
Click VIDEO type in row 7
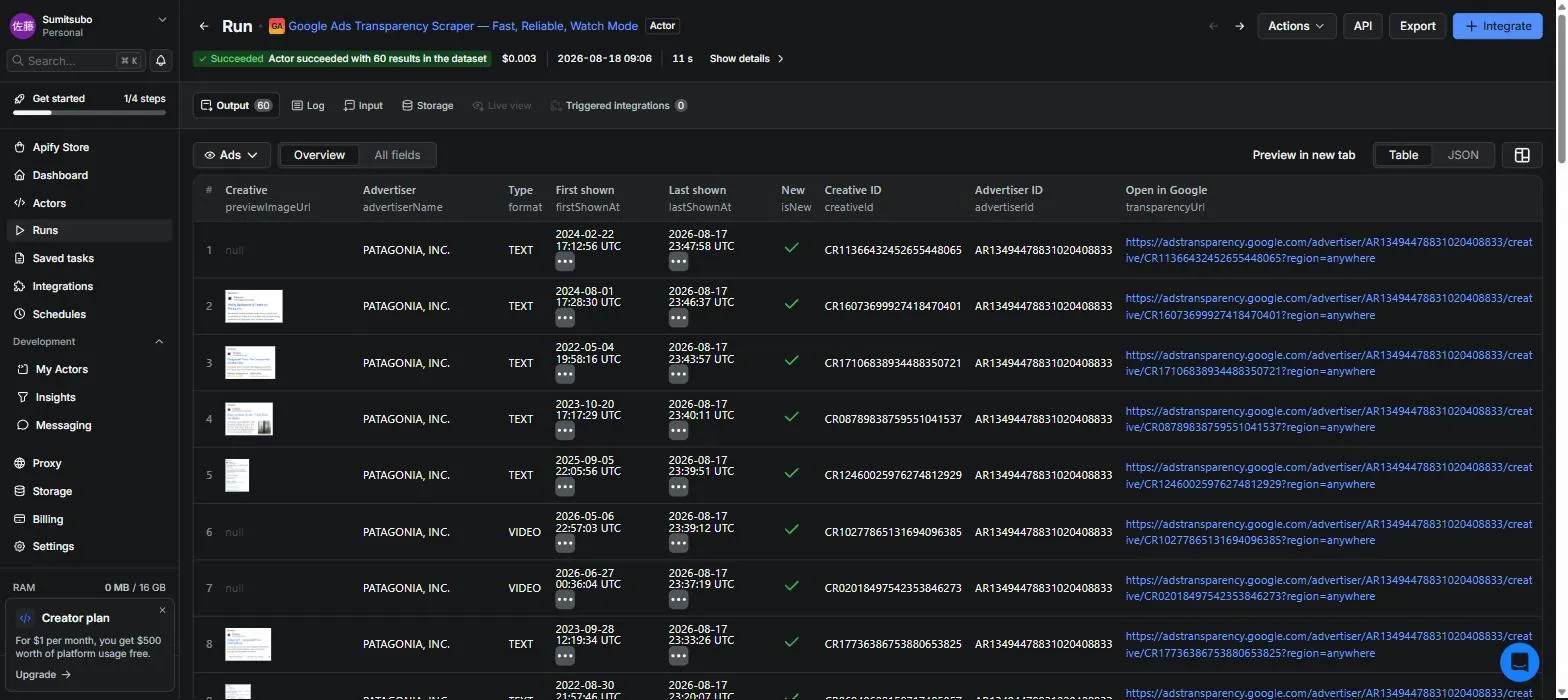point(524,588)
